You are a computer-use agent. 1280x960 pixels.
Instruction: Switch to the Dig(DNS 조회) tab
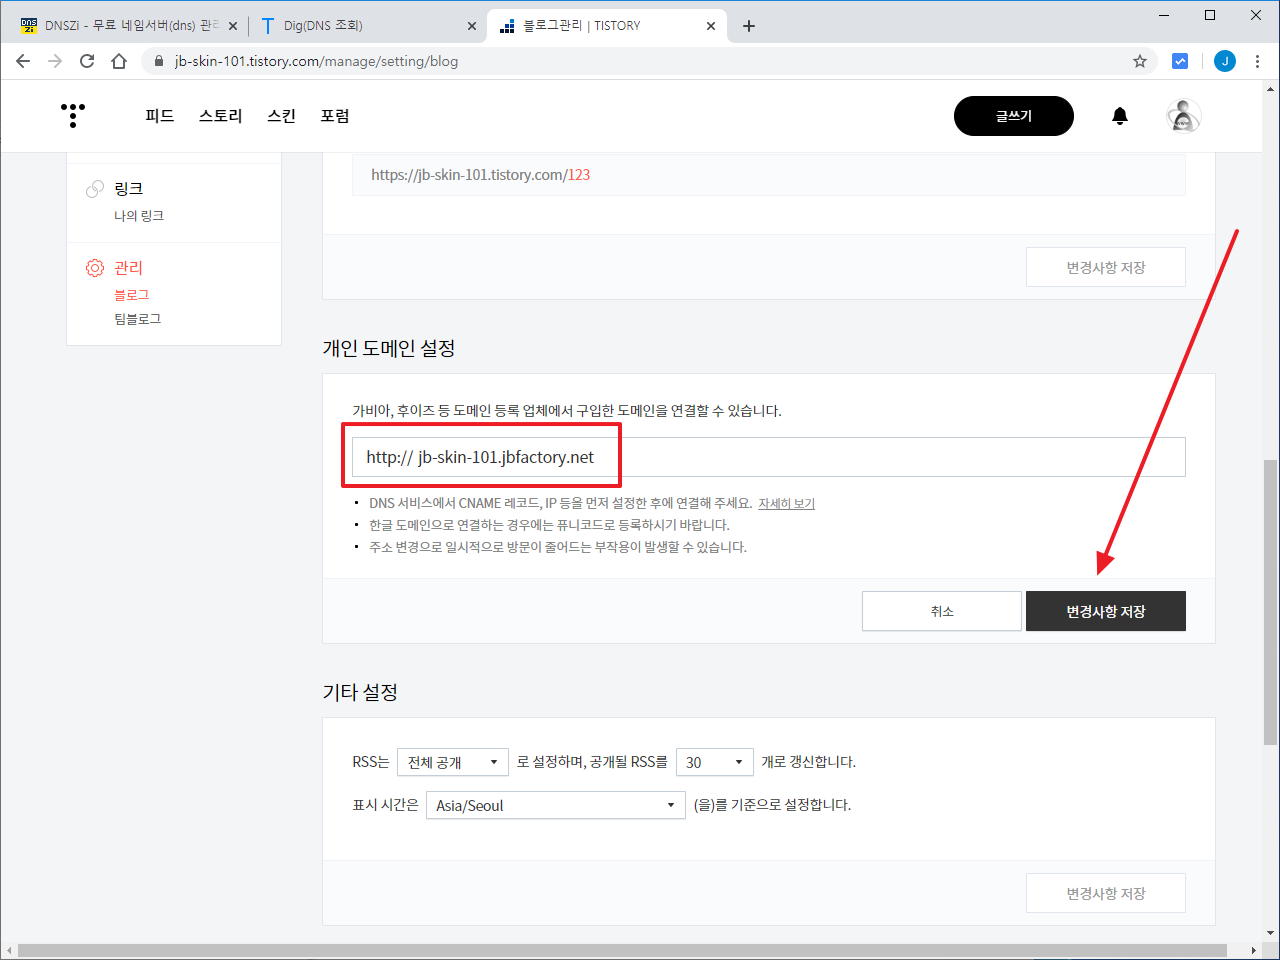(368, 26)
